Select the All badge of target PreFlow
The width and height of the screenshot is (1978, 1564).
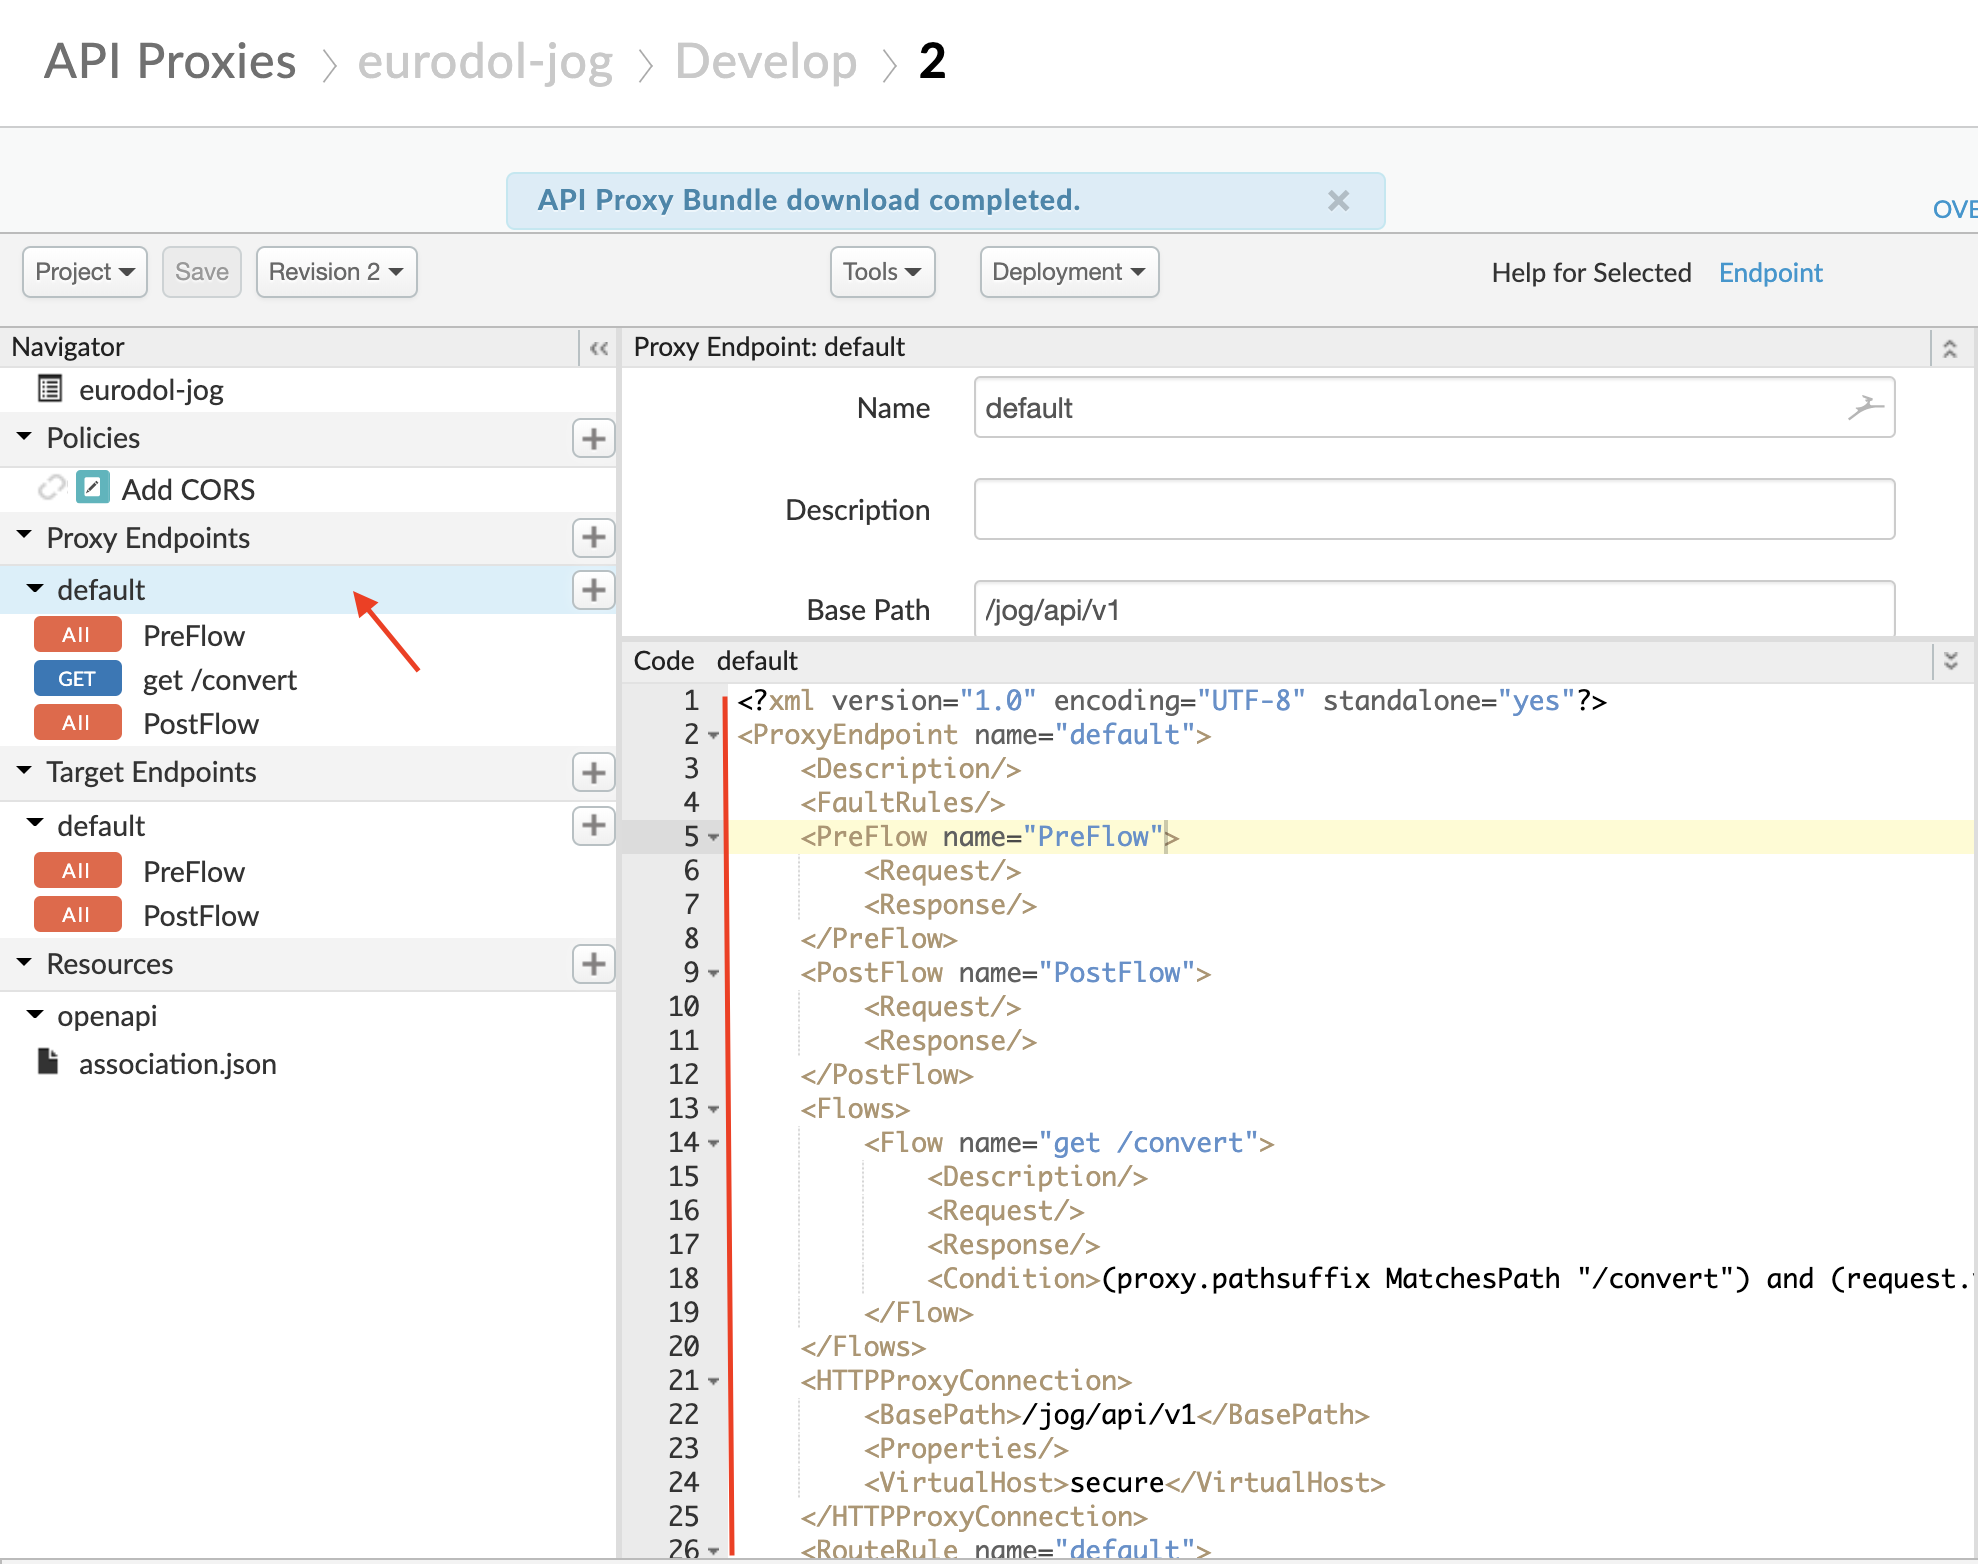click(77, 871)
